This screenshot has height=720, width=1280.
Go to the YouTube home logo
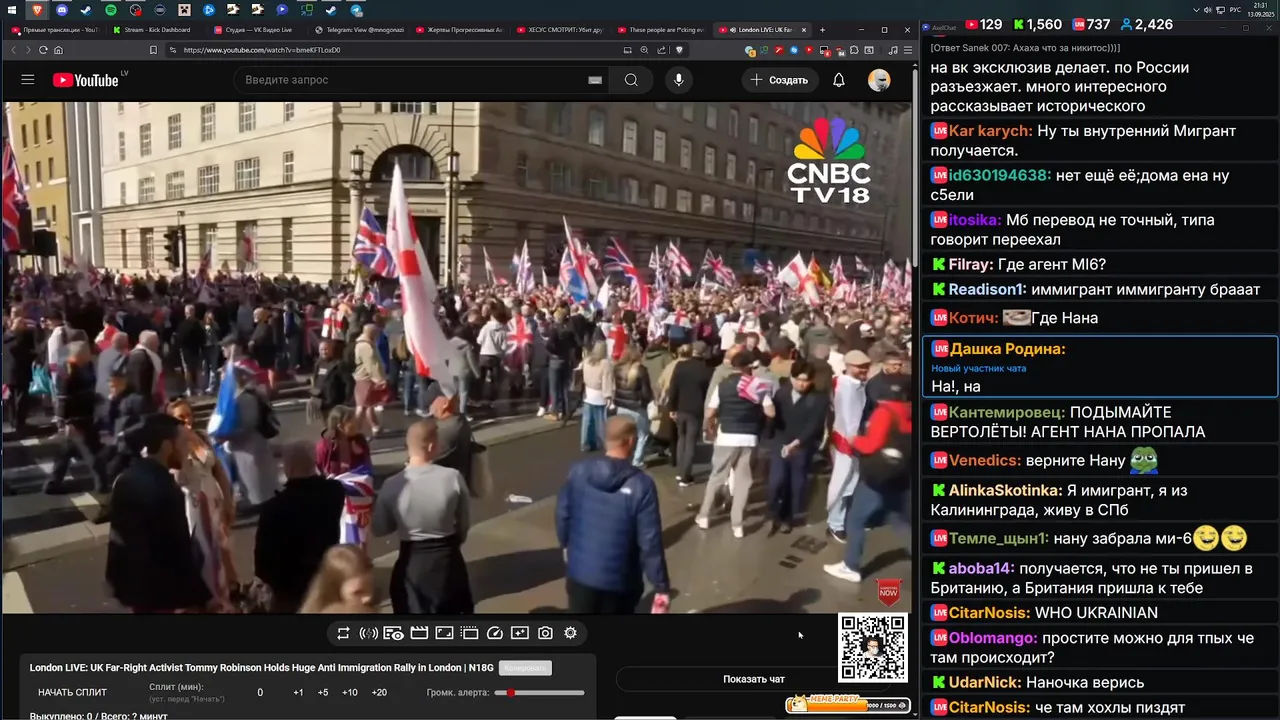[x=86, y=80]
